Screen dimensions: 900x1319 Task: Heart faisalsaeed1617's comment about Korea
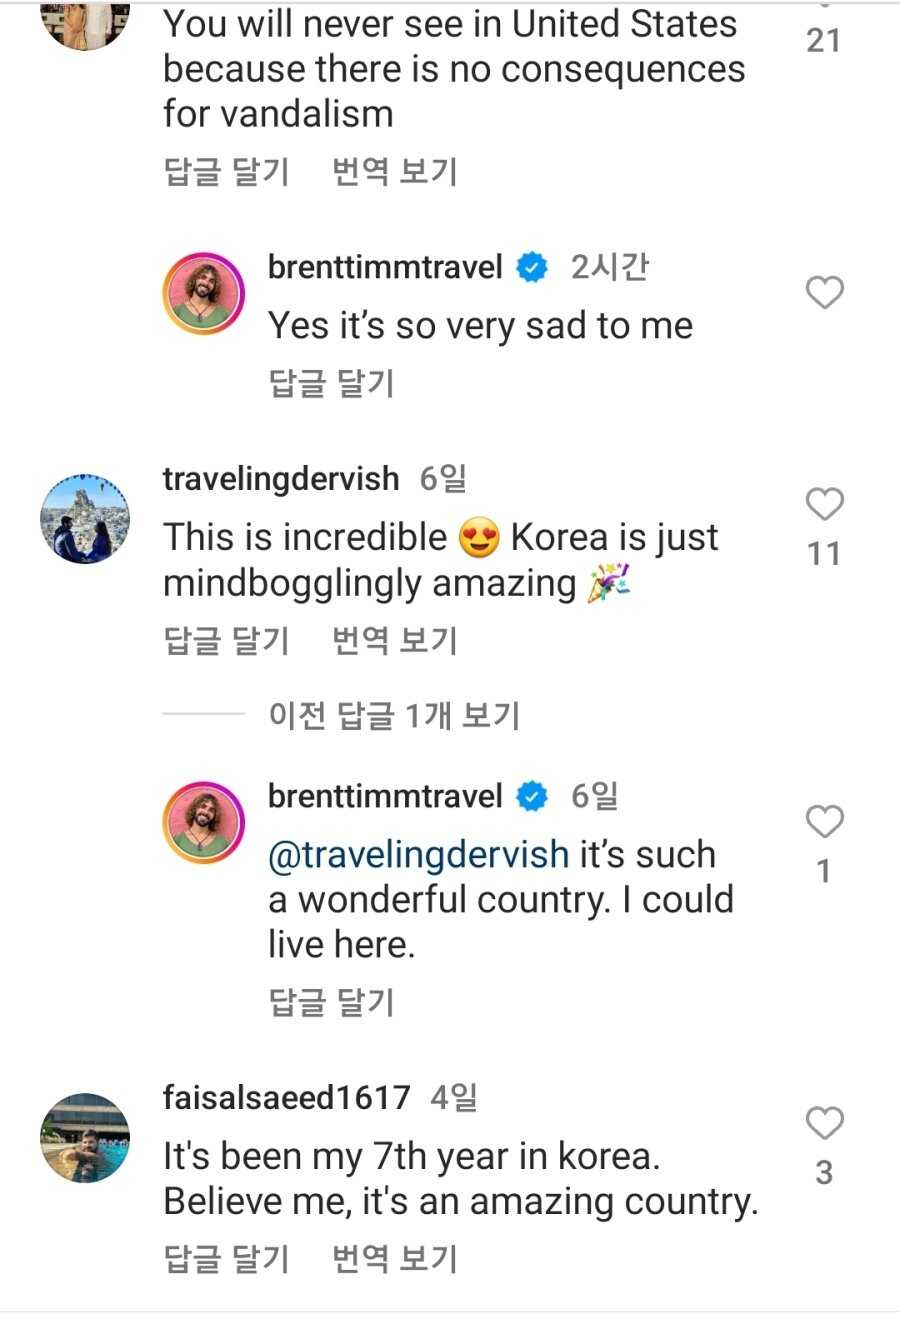[825, 1124]
